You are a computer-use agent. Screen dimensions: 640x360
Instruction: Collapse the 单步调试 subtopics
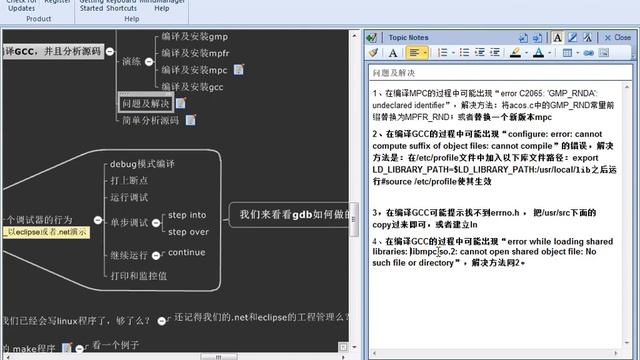156,223
